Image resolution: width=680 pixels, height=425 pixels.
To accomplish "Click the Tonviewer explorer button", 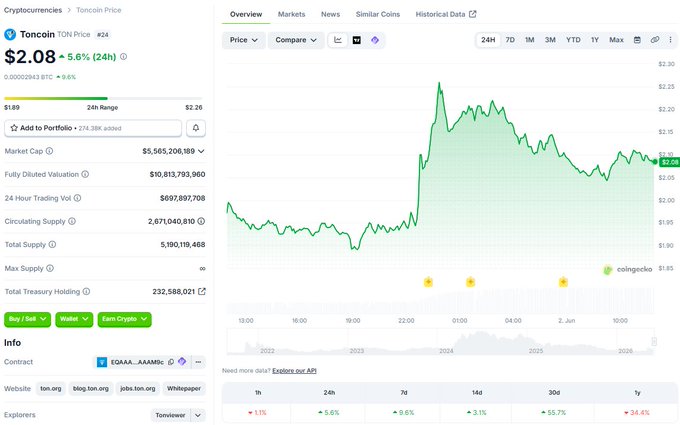I will click(x=170, y=415).
